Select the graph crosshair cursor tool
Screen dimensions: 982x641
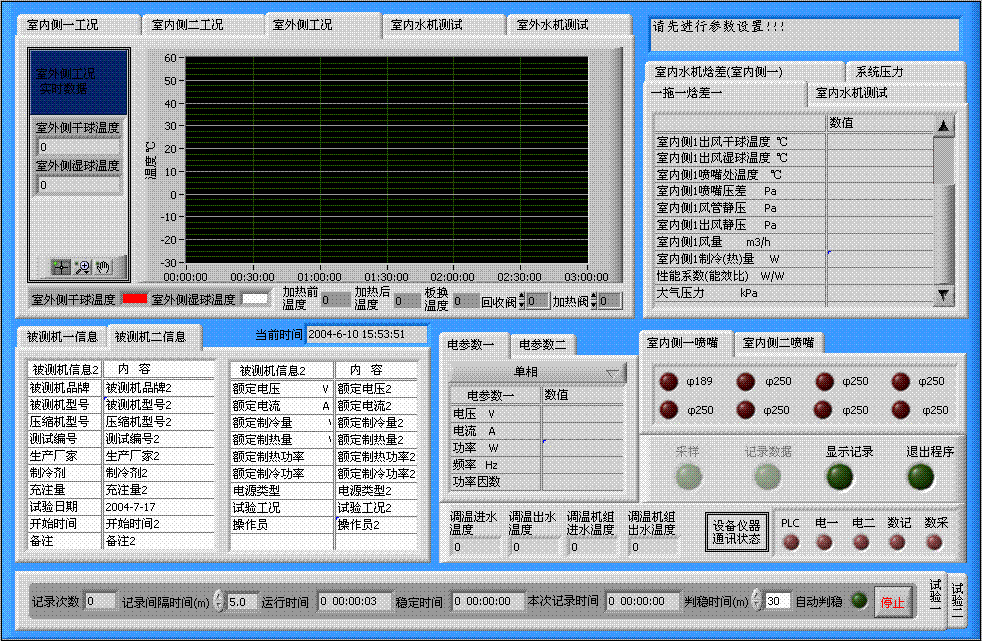60,266
